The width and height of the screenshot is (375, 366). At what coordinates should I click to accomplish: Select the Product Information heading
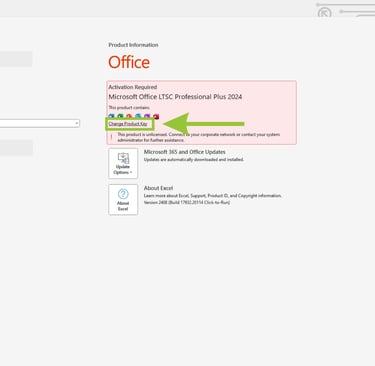tap(133, 45)
